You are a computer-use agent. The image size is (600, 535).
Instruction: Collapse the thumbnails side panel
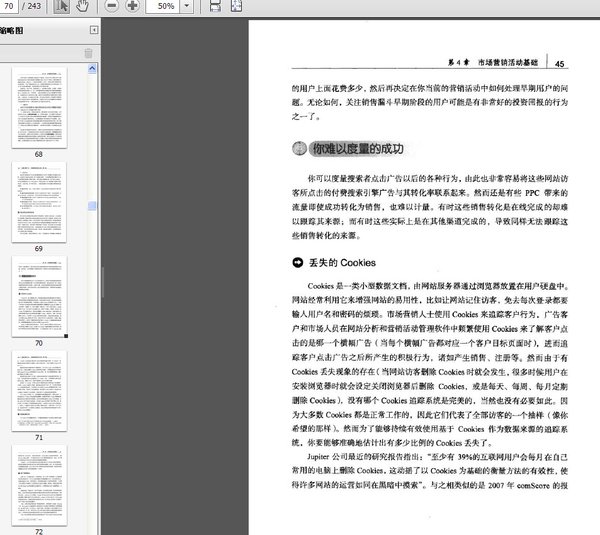(x=94, y=30)
